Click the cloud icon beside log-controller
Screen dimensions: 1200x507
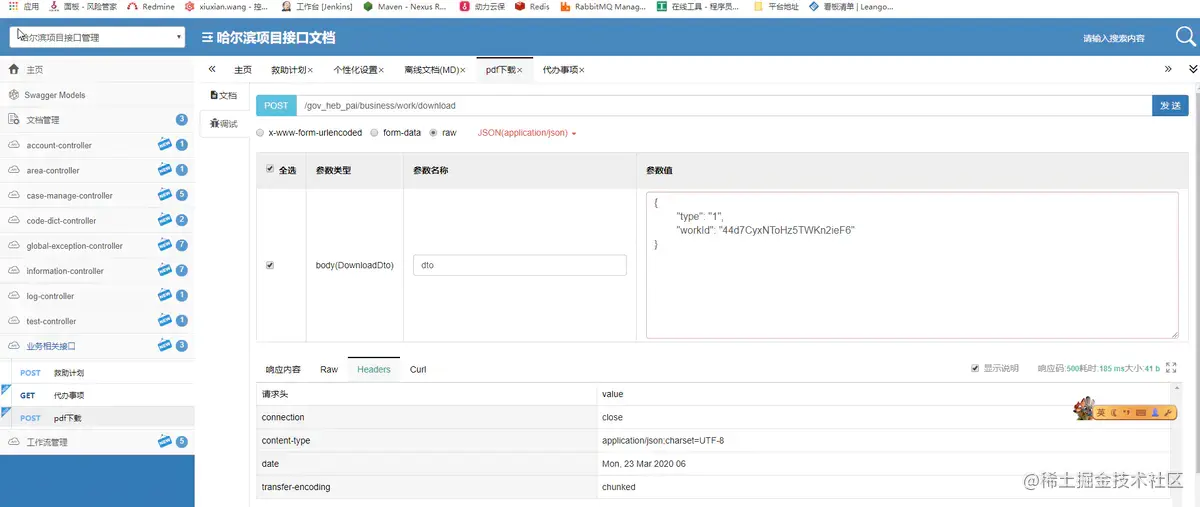point(14,296)
